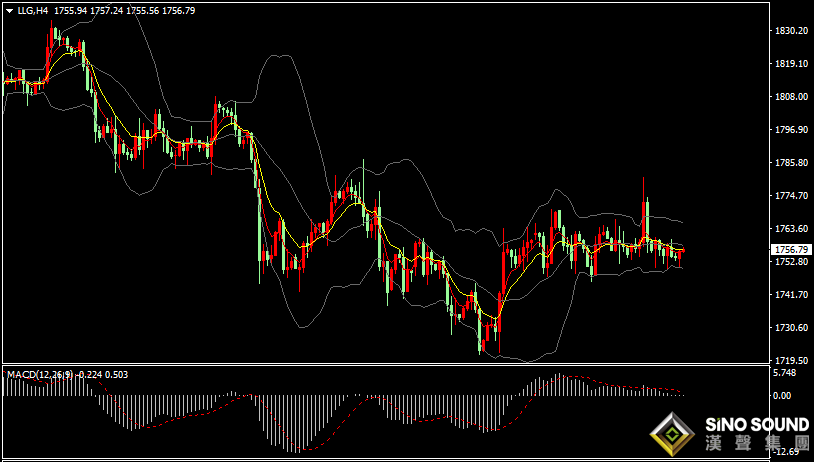
Task: Click the 1741.70 price axis label
Action: (789, 294)
